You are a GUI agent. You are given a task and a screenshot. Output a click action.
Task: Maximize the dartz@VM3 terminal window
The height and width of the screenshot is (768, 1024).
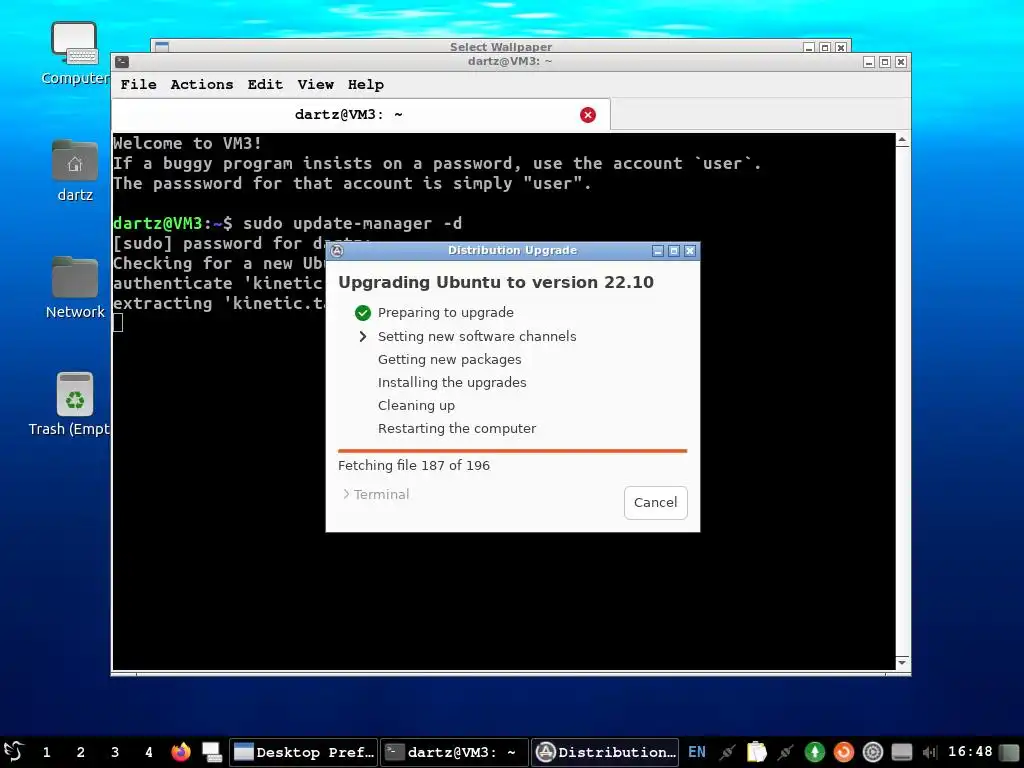coord(885,62)
